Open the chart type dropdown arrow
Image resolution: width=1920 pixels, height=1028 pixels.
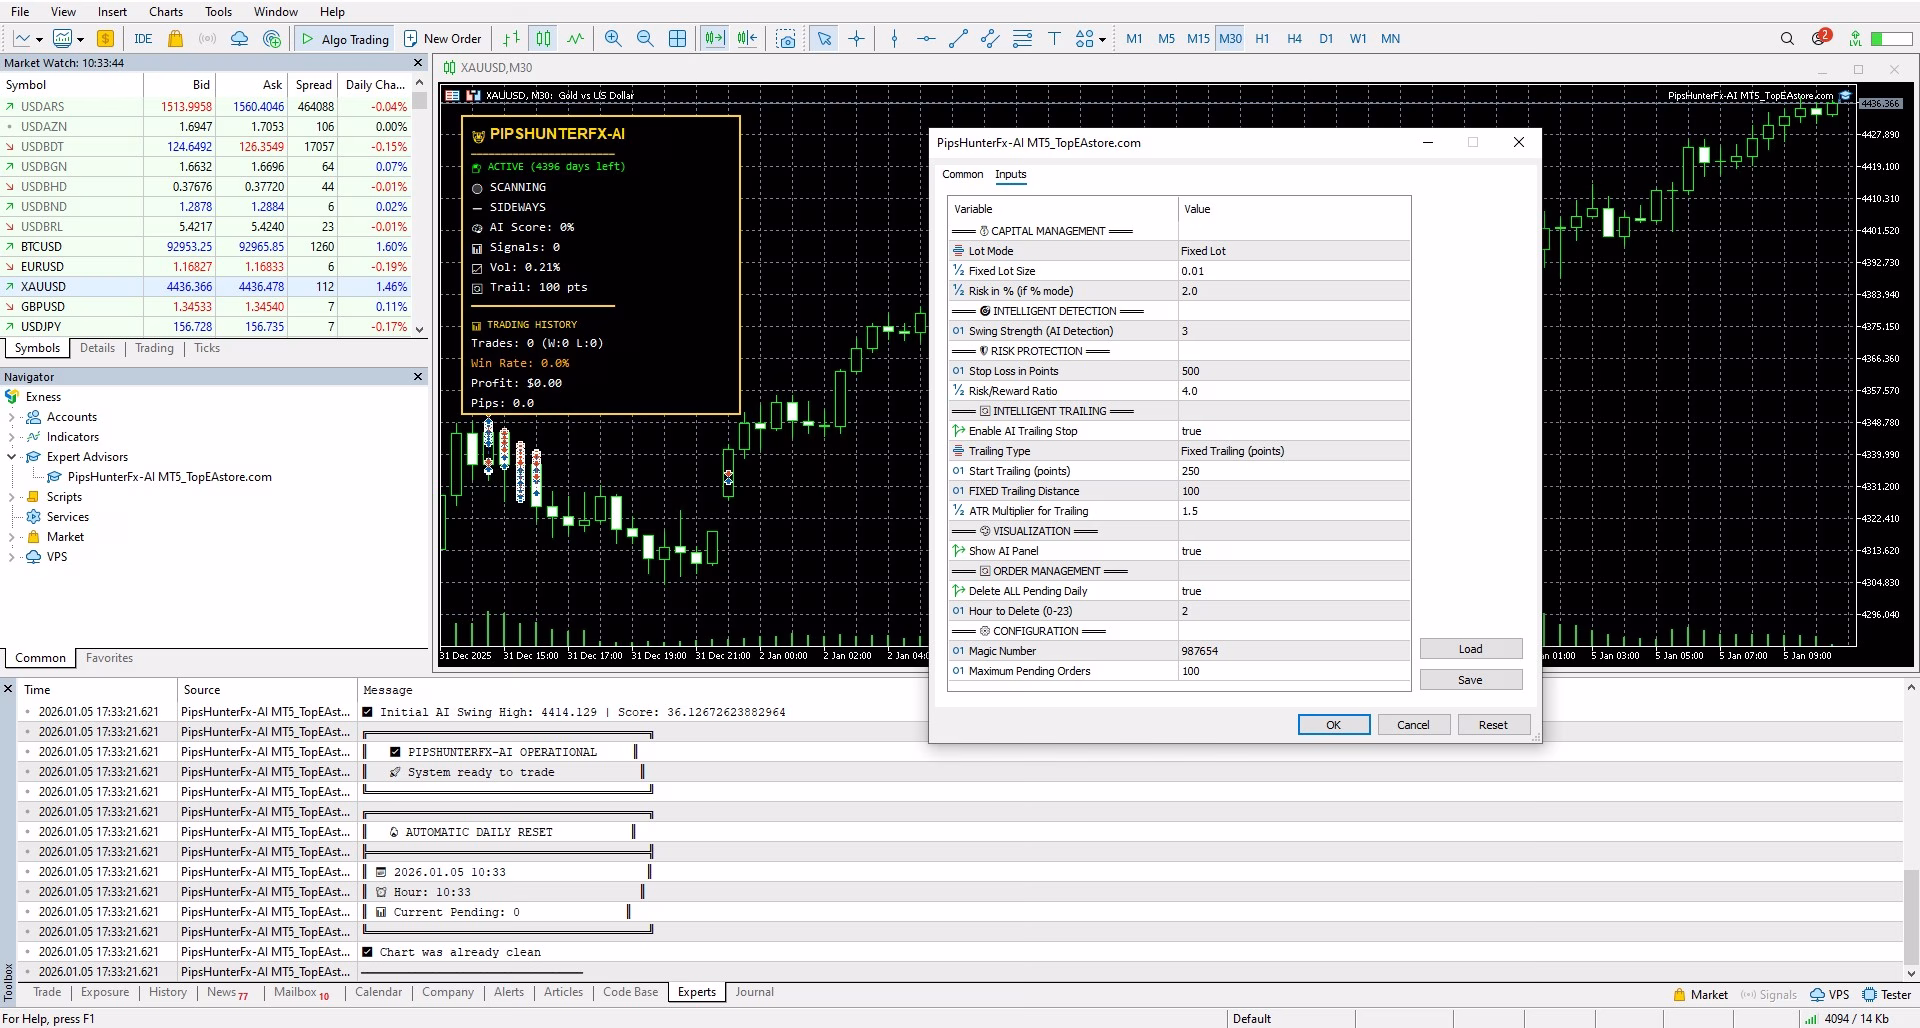pyautogui.click(x=39, y=39)
